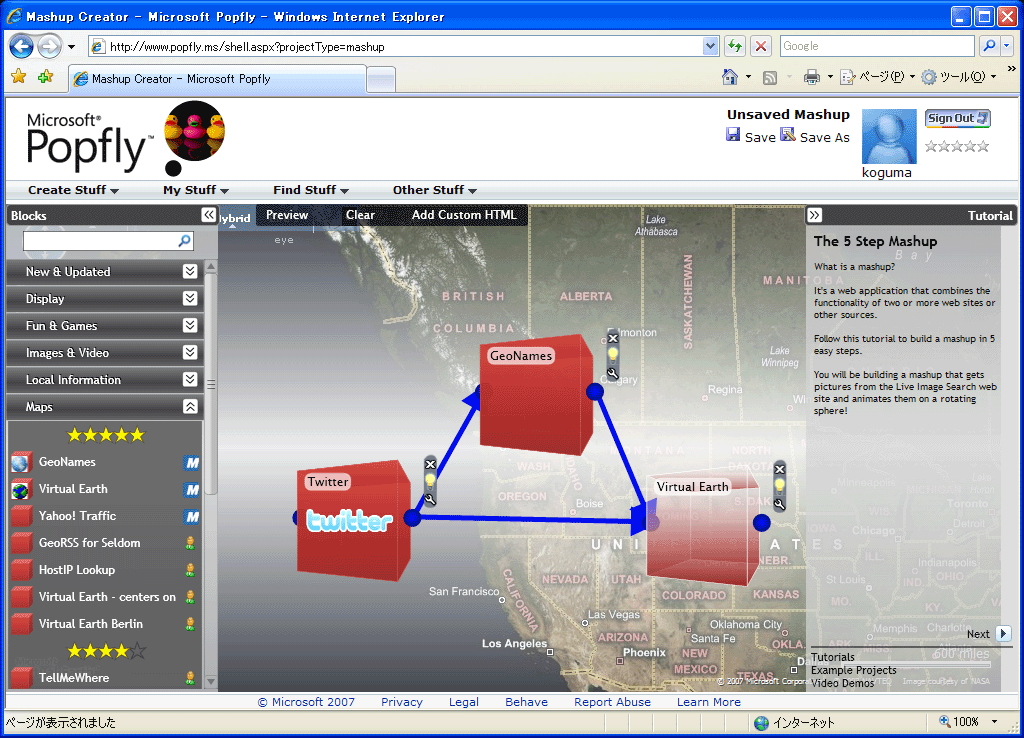
Task: Collapse the Tutorial panel with double chevron
Action: coord(814,215)
